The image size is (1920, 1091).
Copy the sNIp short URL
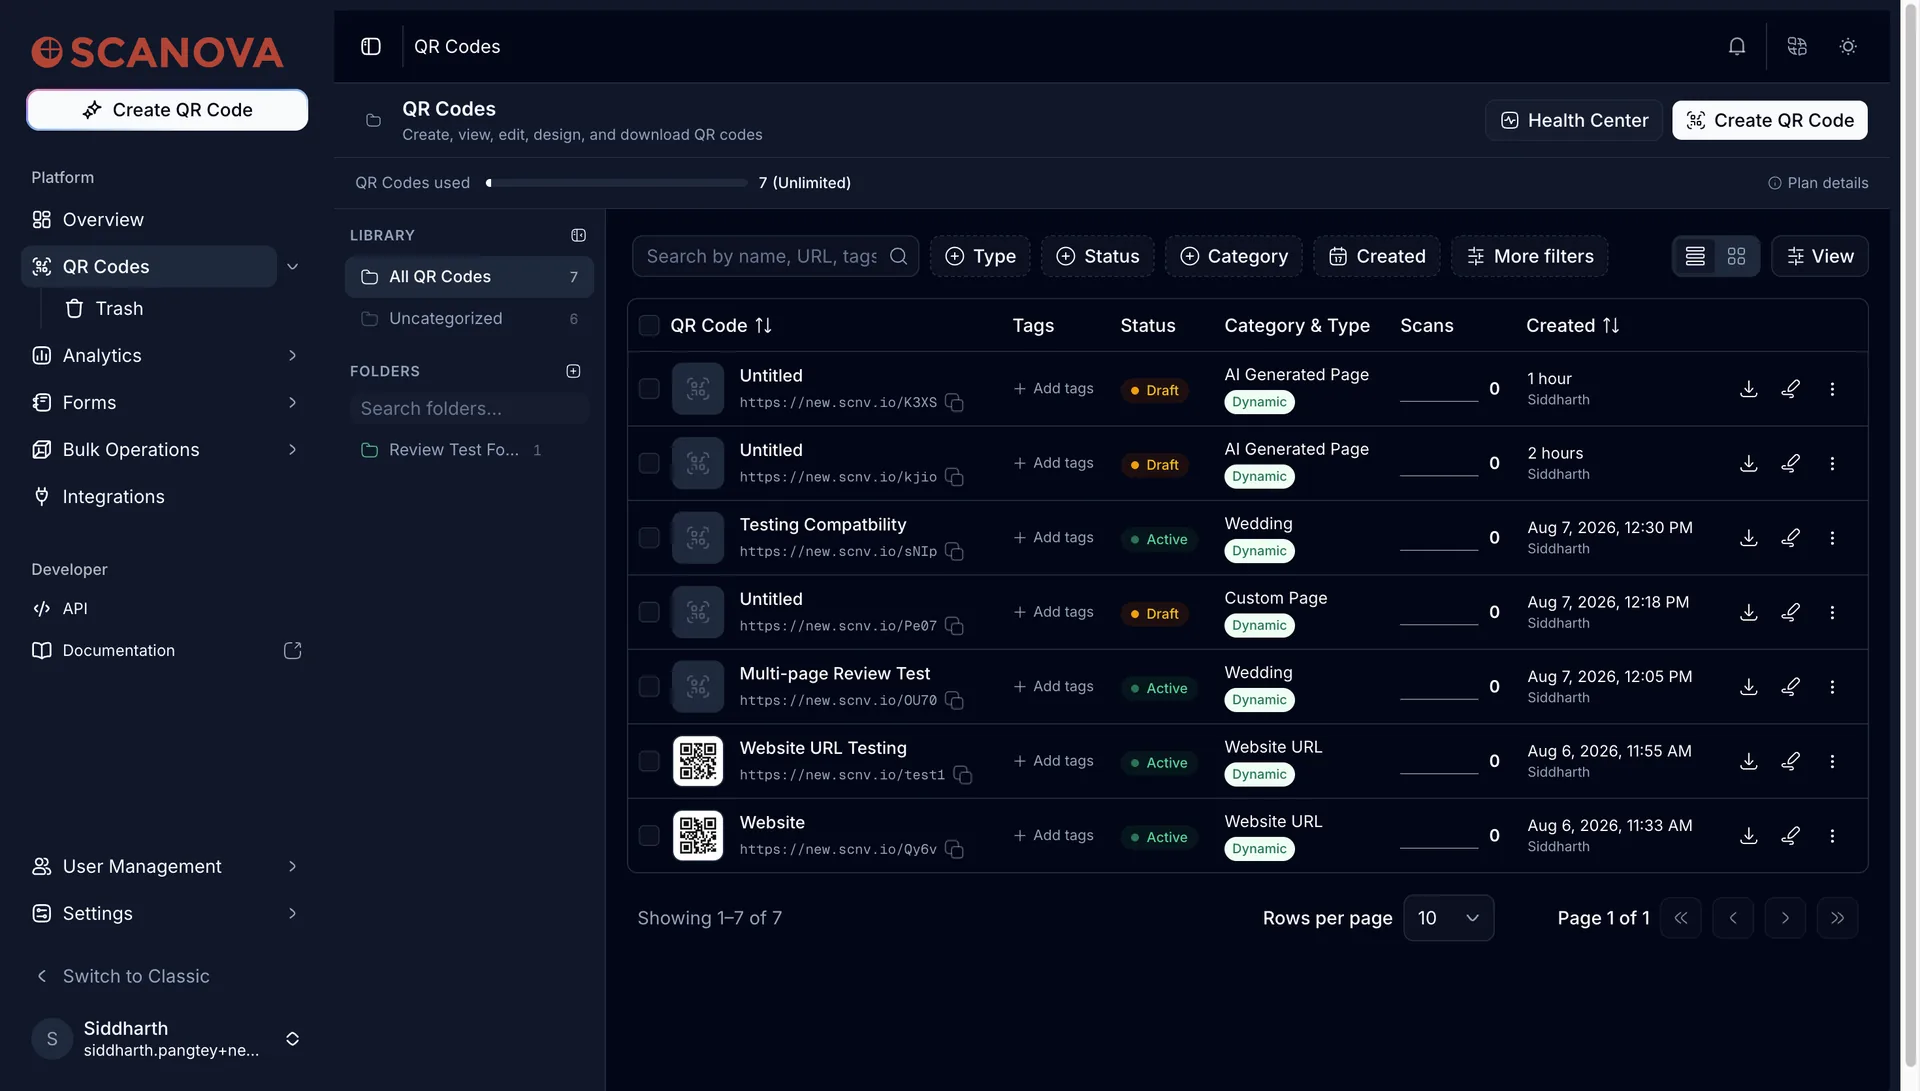pos(955,552)
